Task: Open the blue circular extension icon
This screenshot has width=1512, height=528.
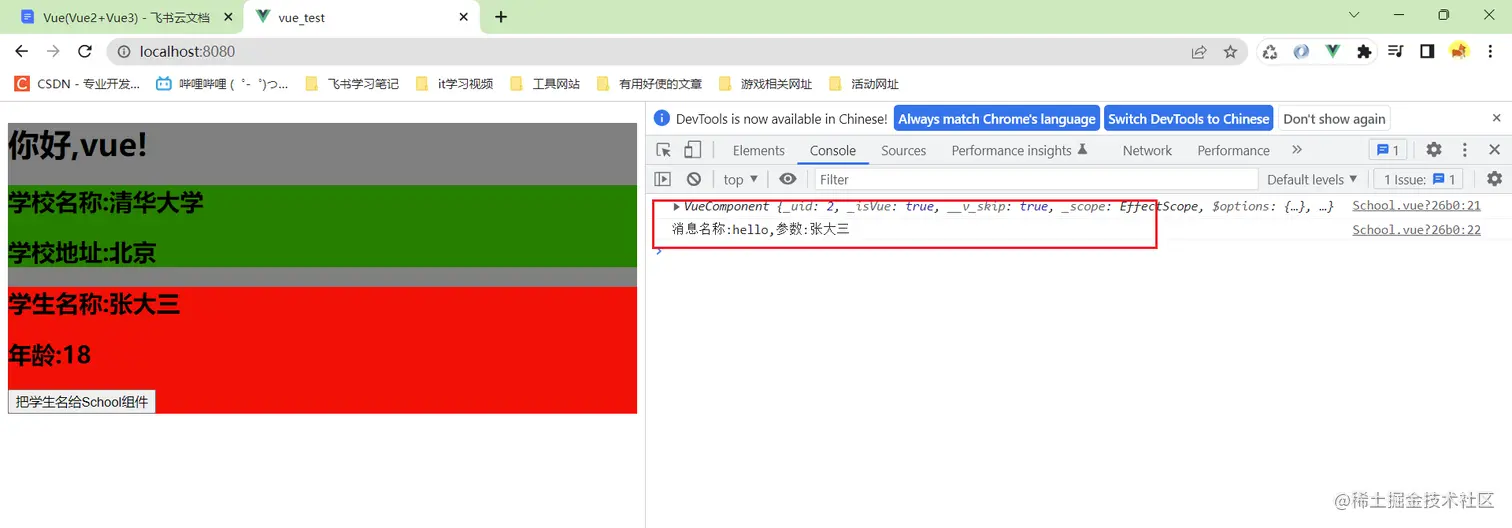Action: tap(1301, 52)
